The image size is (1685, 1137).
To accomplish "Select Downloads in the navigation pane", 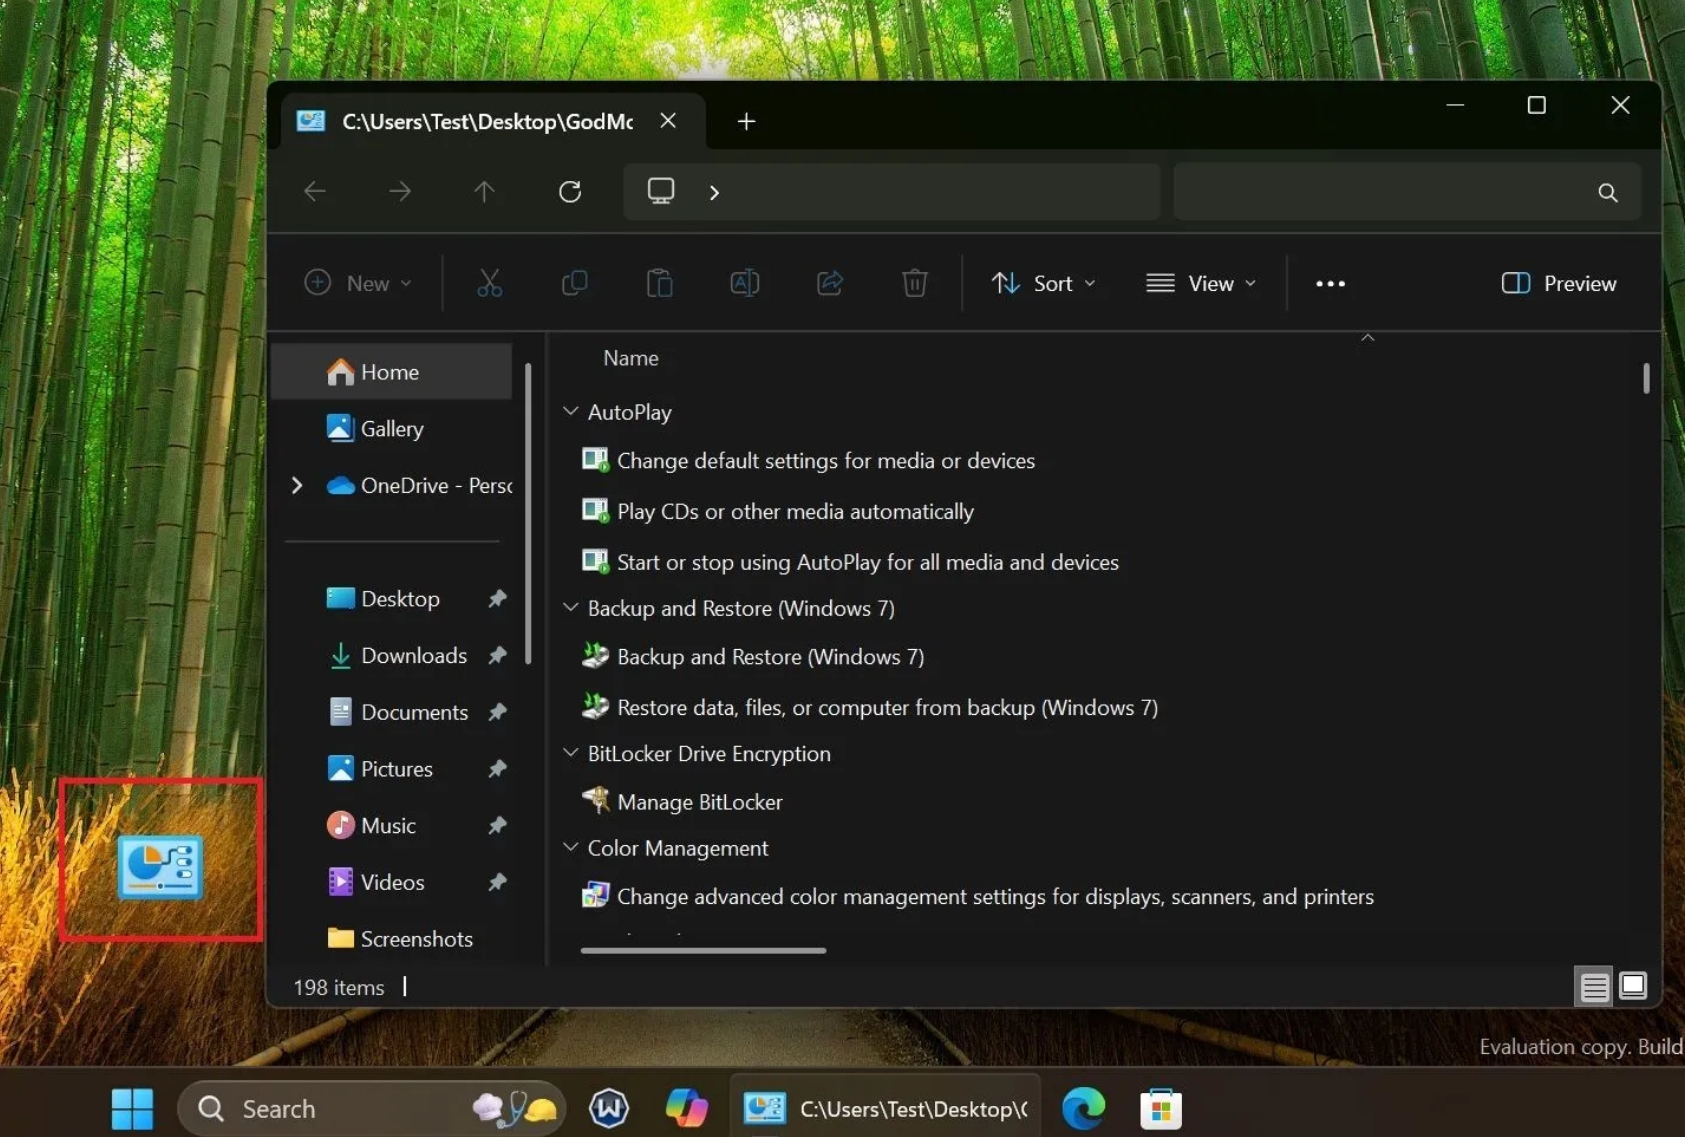I will pos(413,655).
